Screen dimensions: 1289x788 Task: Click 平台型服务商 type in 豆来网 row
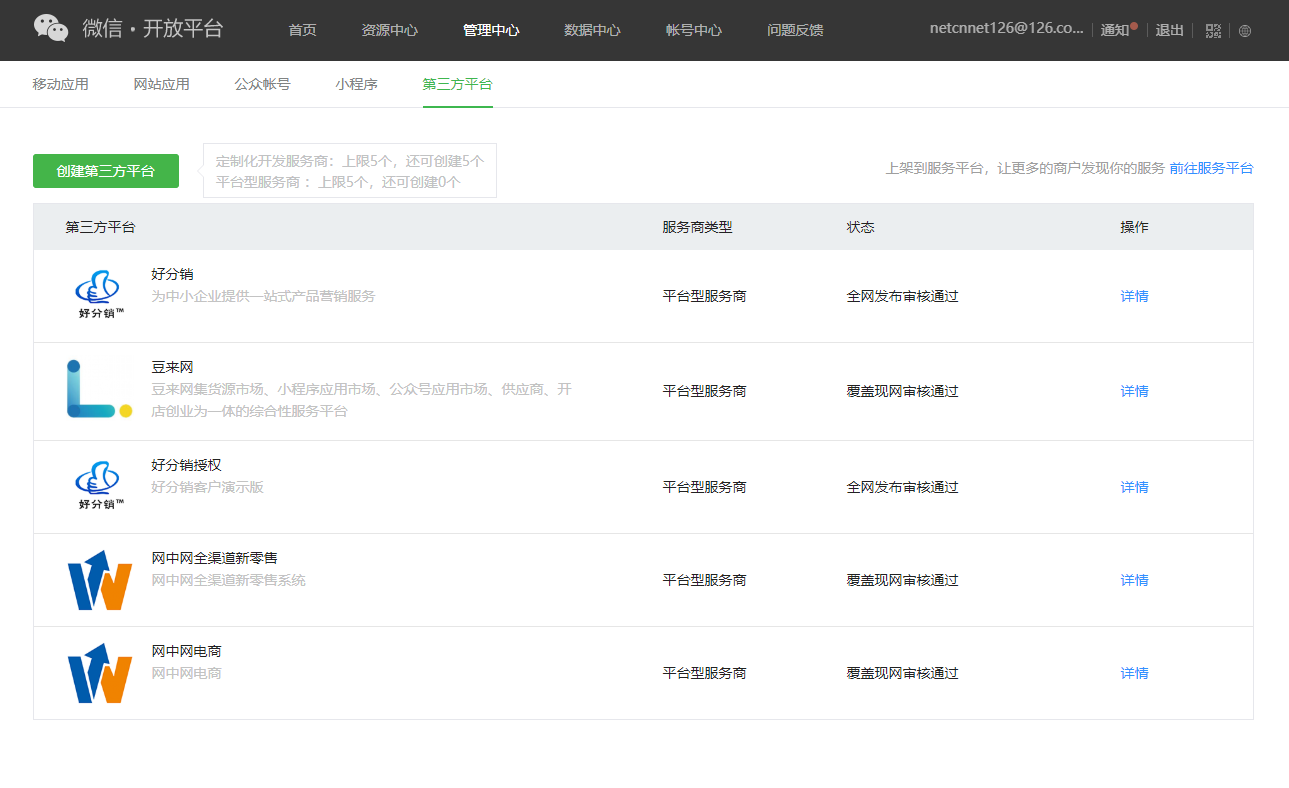coord(704,391)
